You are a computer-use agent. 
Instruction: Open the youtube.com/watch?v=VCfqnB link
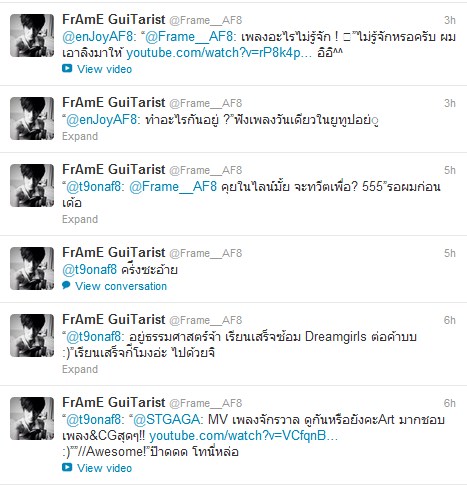[244, 436]
